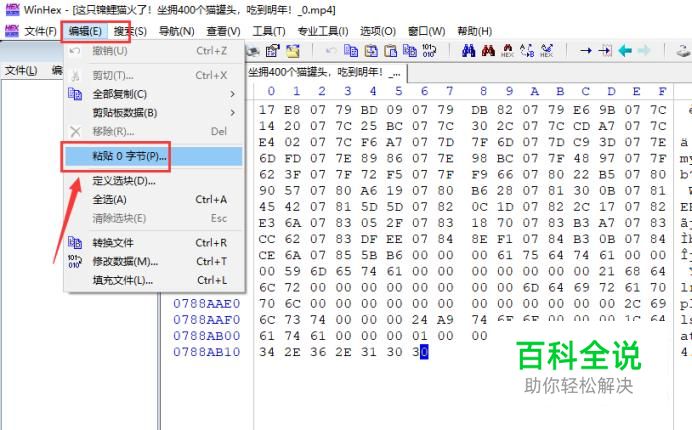Open the 导航(N) menu

pyautogui.click(x=177, y=31)
